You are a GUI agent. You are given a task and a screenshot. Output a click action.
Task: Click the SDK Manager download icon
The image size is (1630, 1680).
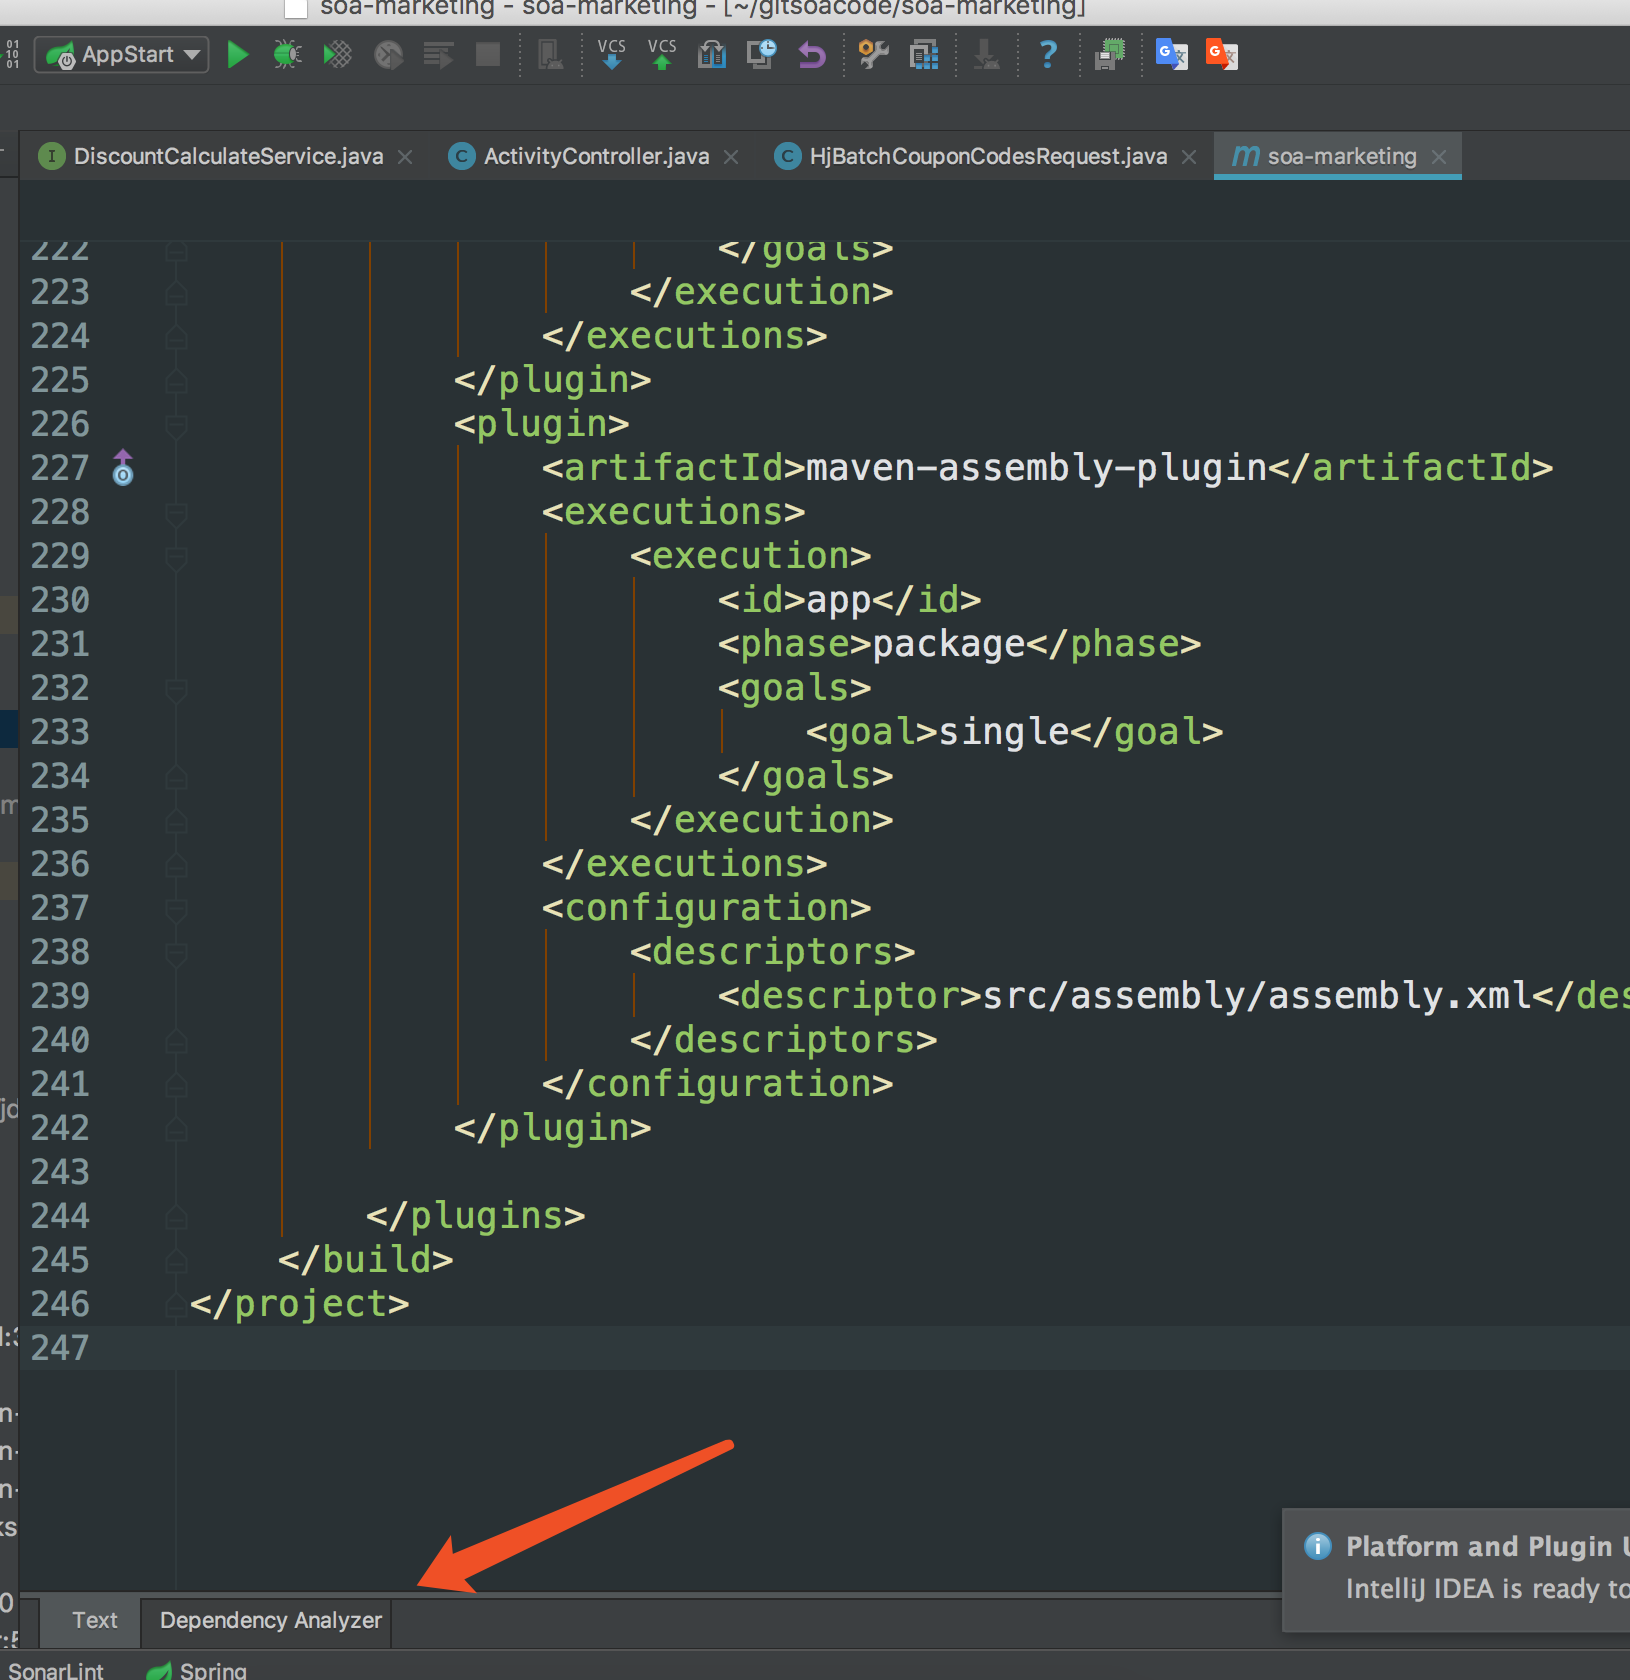[x=987, y=54]
